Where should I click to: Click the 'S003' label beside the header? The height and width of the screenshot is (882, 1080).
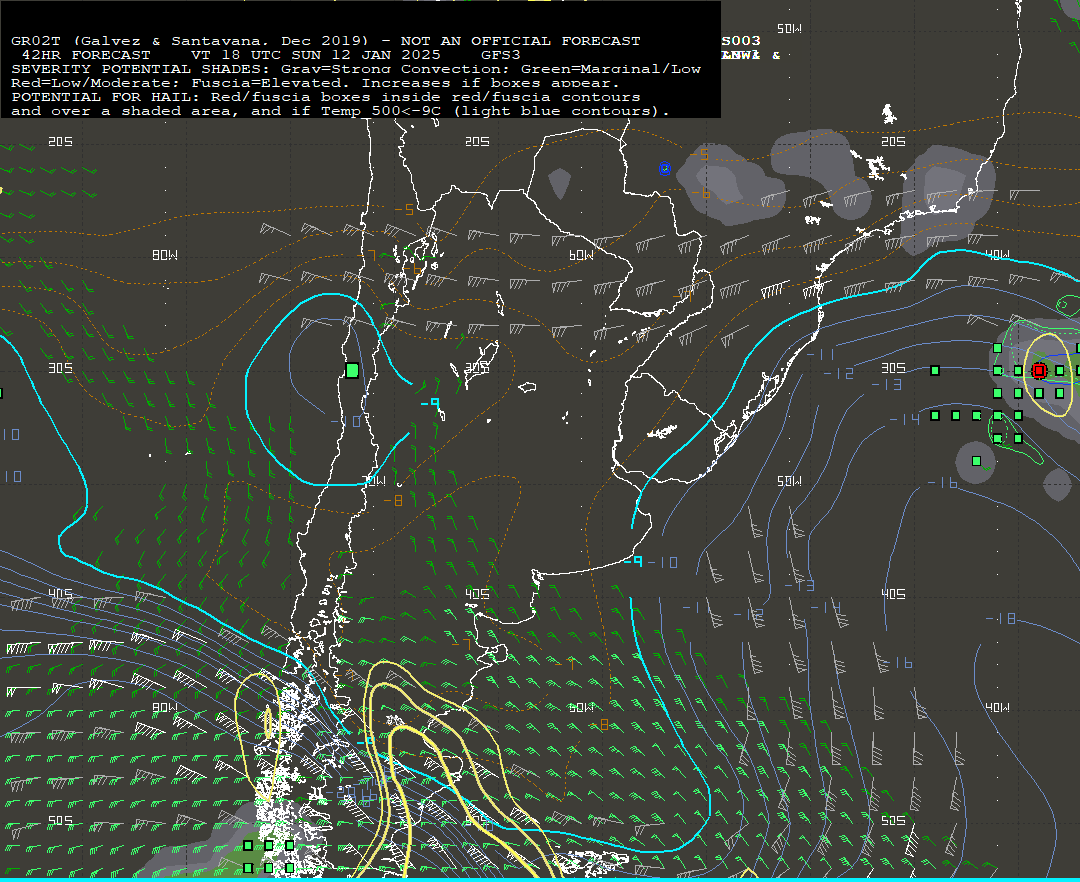[x=741, y=41]
